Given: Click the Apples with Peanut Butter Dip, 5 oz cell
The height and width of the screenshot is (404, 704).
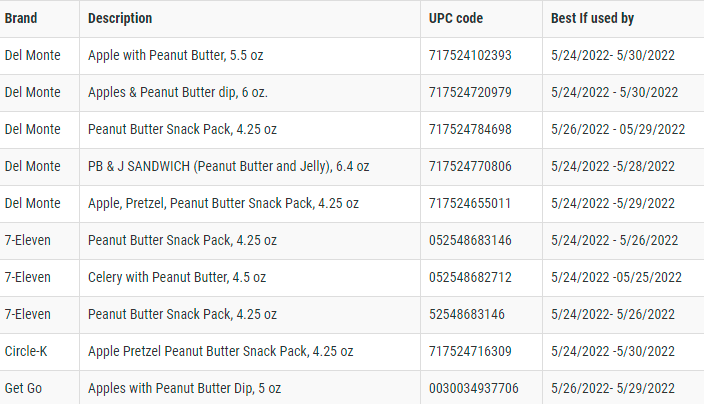Looking at the screenshot, I should pyautogui.click(x=185, y=388).
